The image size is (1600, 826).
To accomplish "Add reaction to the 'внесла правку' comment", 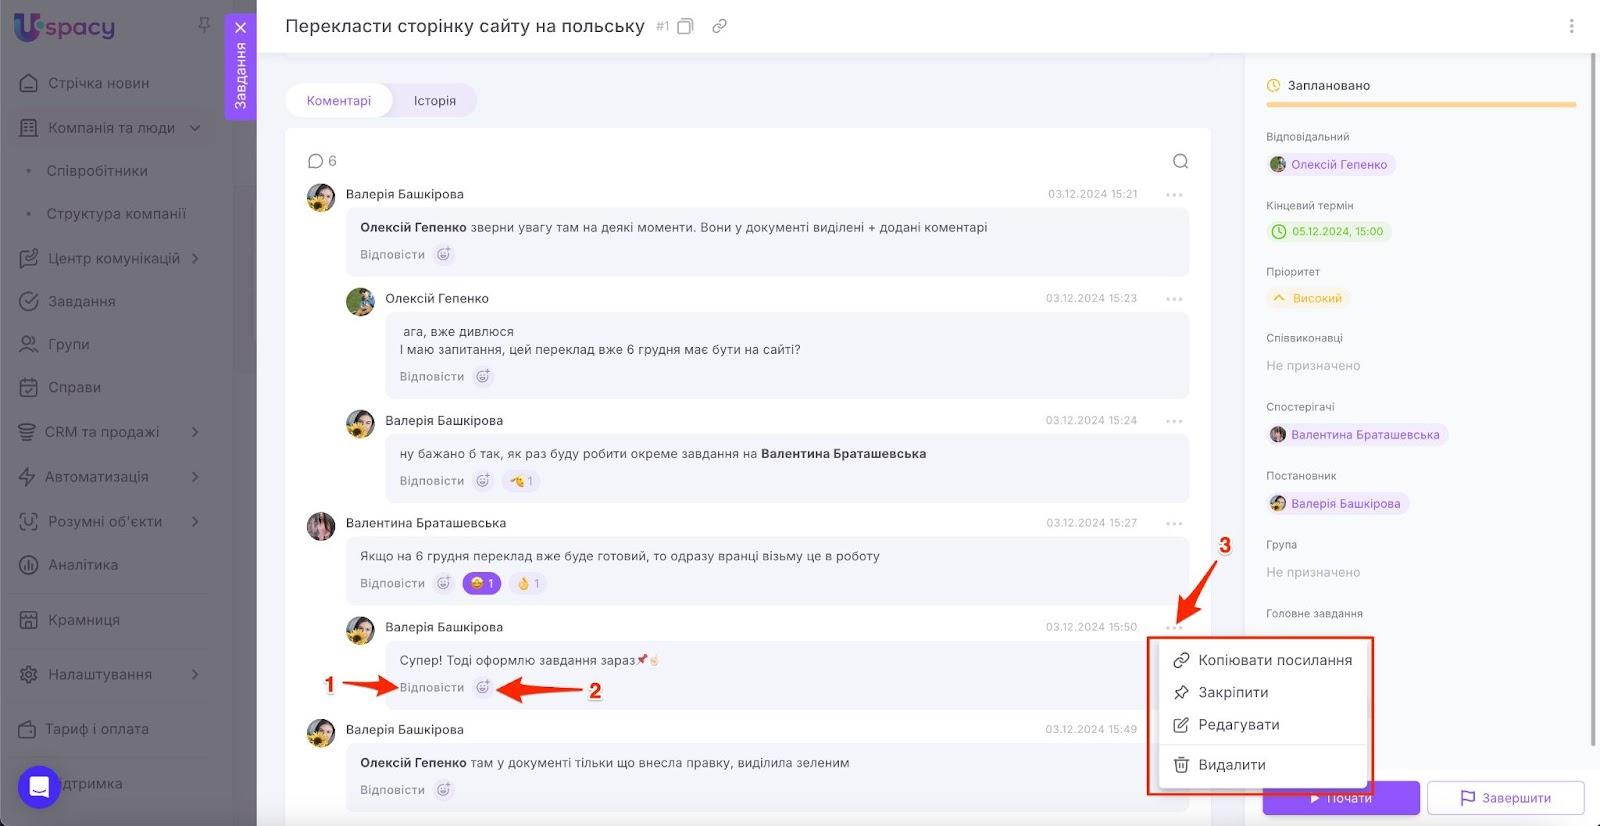I will click(x=444, y=790).
